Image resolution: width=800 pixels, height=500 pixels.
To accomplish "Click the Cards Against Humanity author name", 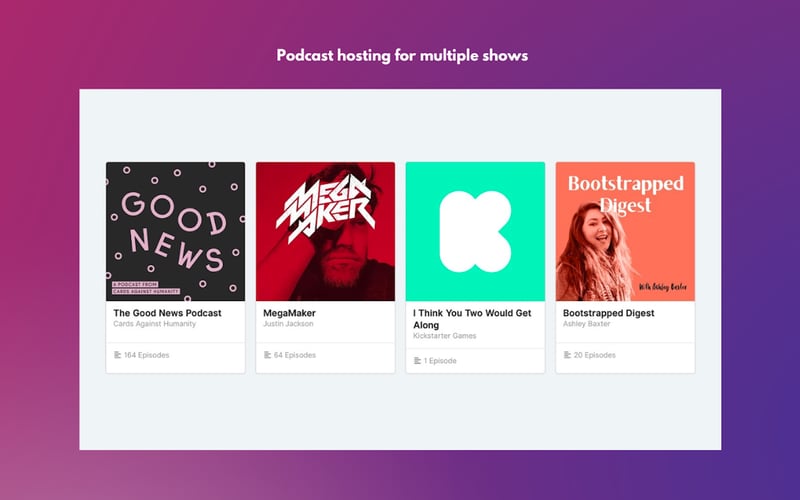I will pos(155,324).
